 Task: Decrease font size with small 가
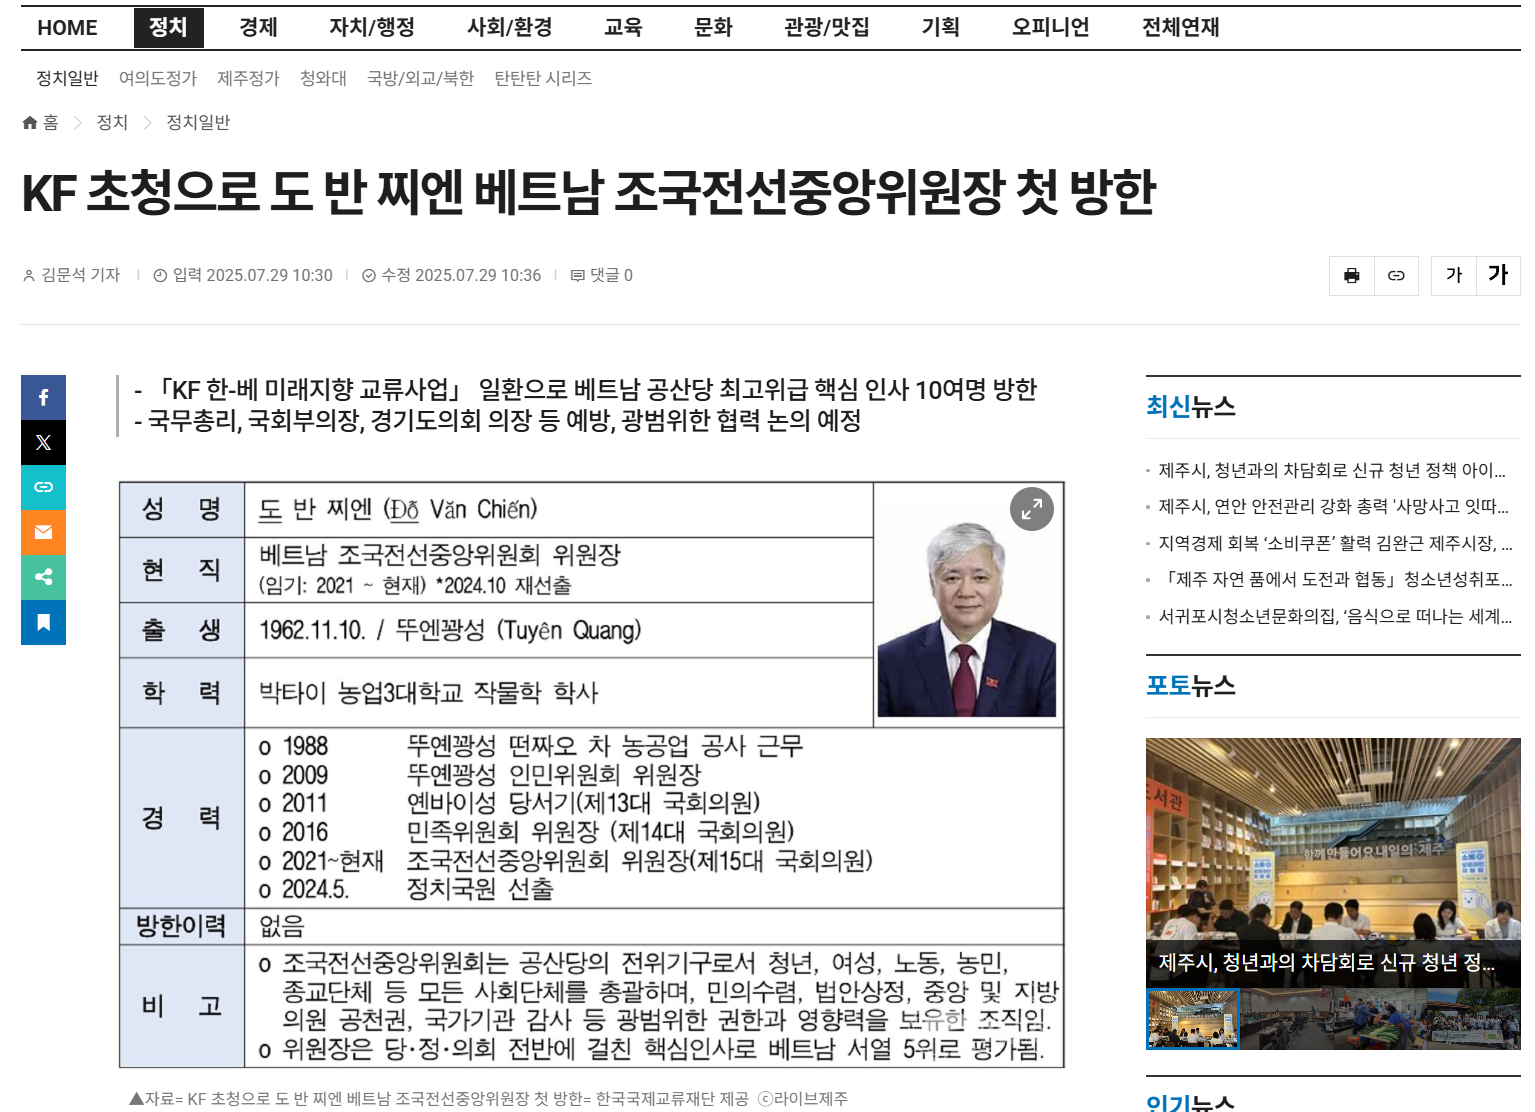1454,276
